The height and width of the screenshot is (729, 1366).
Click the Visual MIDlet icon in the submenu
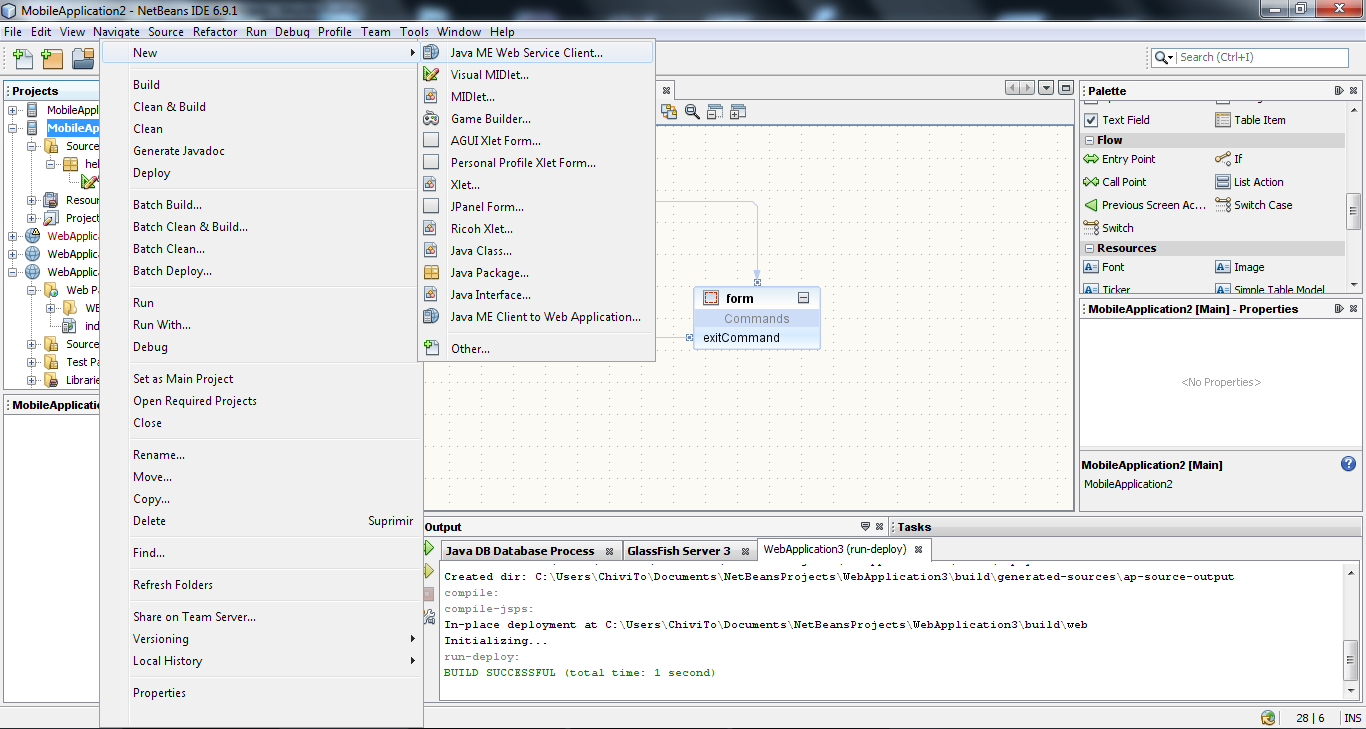[431, 75]
